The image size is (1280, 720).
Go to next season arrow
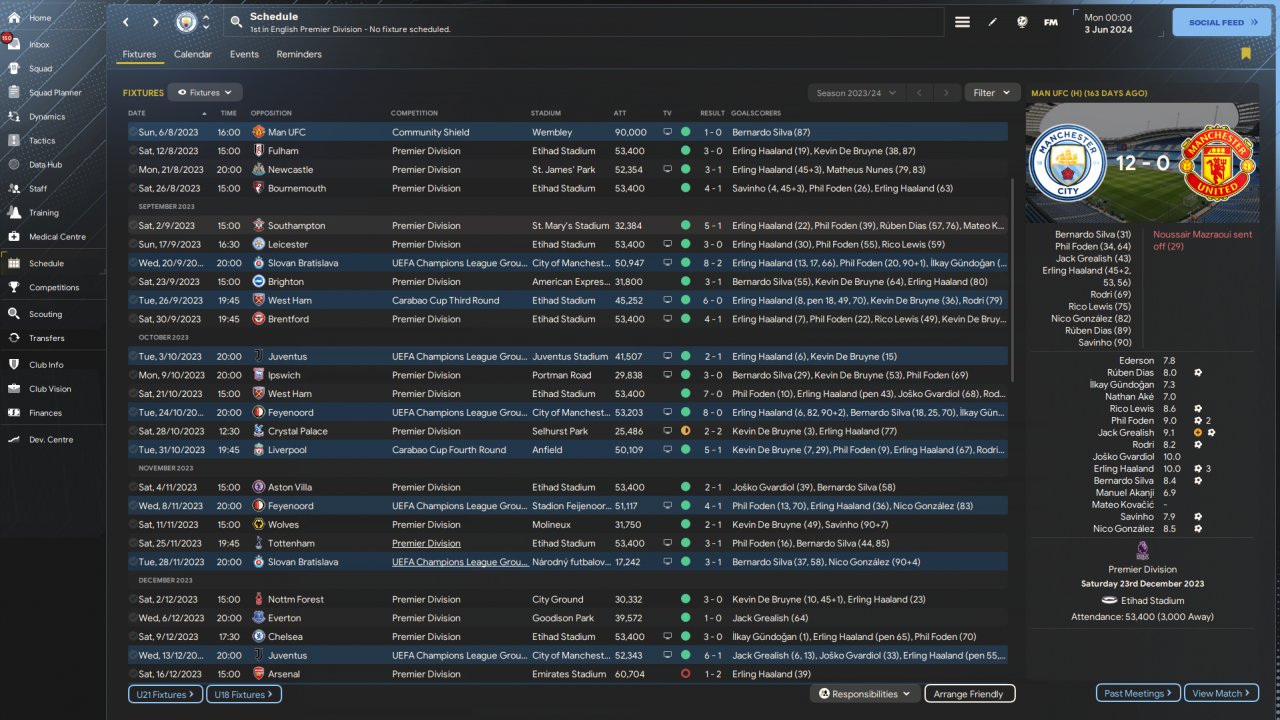(x=947, y=93)
